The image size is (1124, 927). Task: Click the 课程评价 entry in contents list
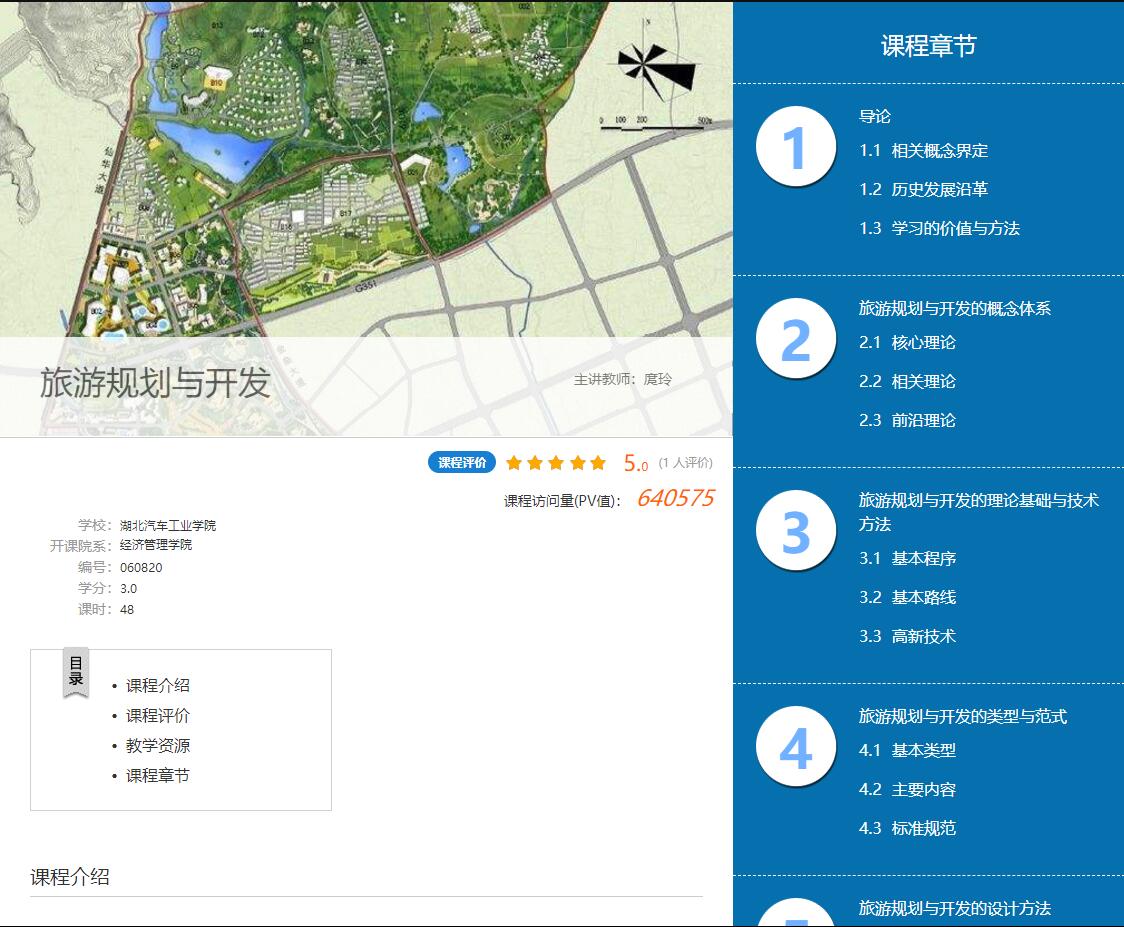(x=157, y=715)
